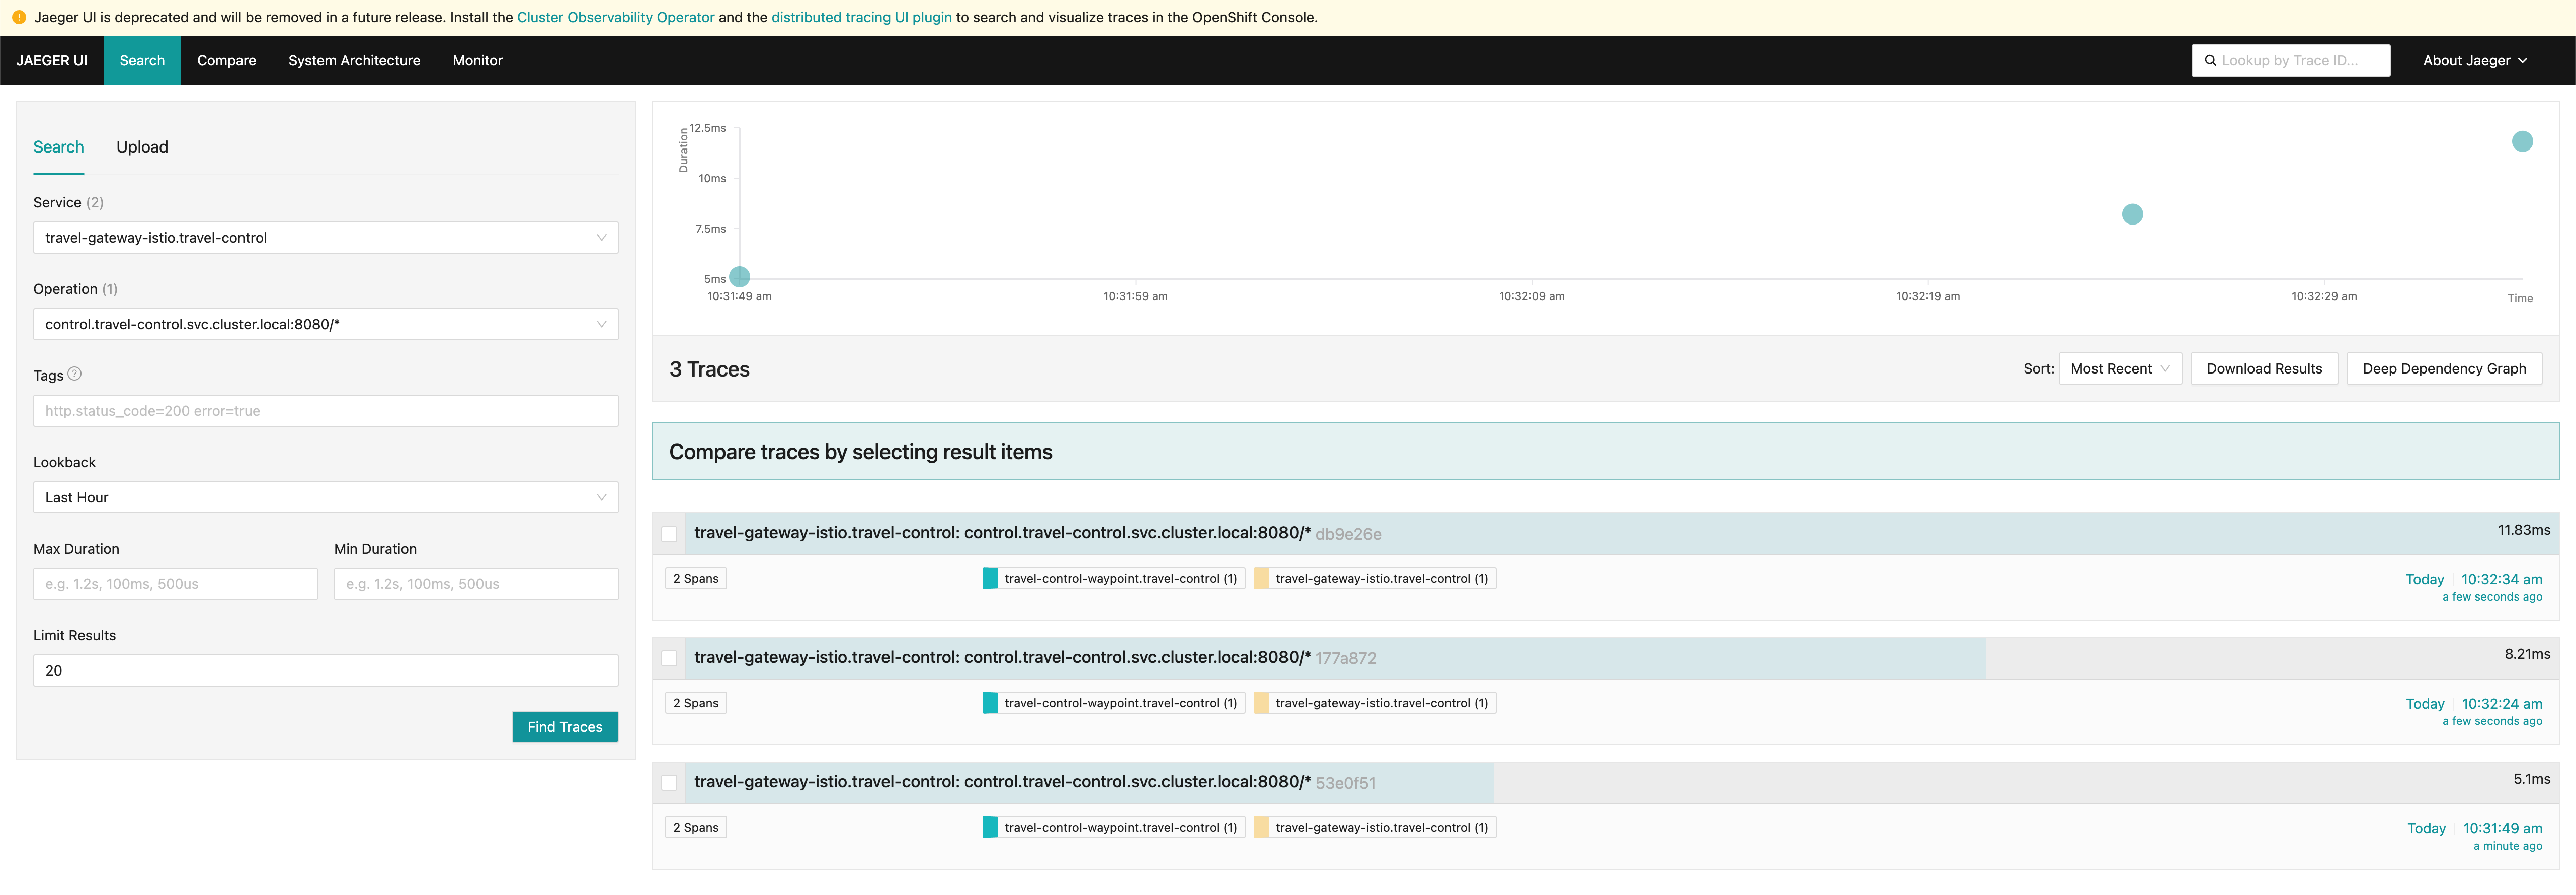Expand the Lookback Last Hour dropdown
Viewport: 2576px width, 895px height.
tap(325, 498)
